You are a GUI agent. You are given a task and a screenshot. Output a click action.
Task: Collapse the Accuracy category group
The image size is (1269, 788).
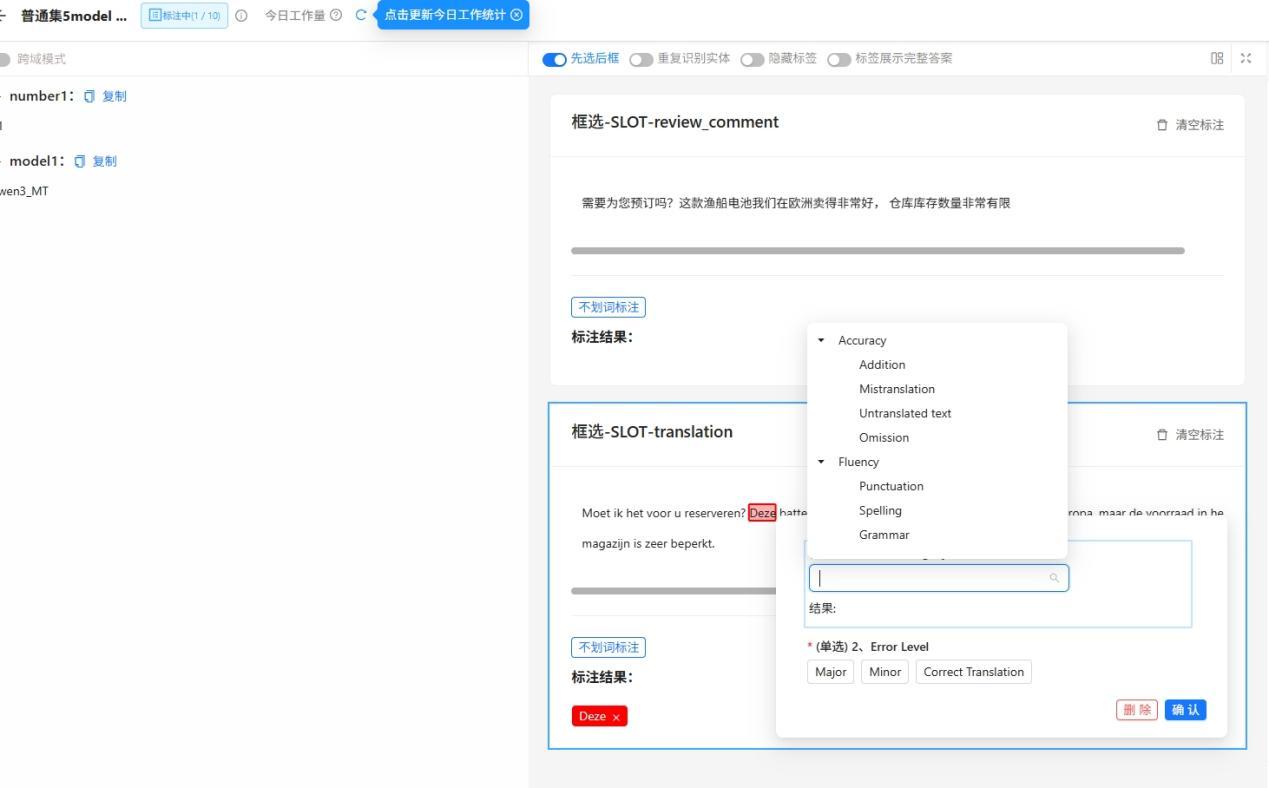pos(821,341)
